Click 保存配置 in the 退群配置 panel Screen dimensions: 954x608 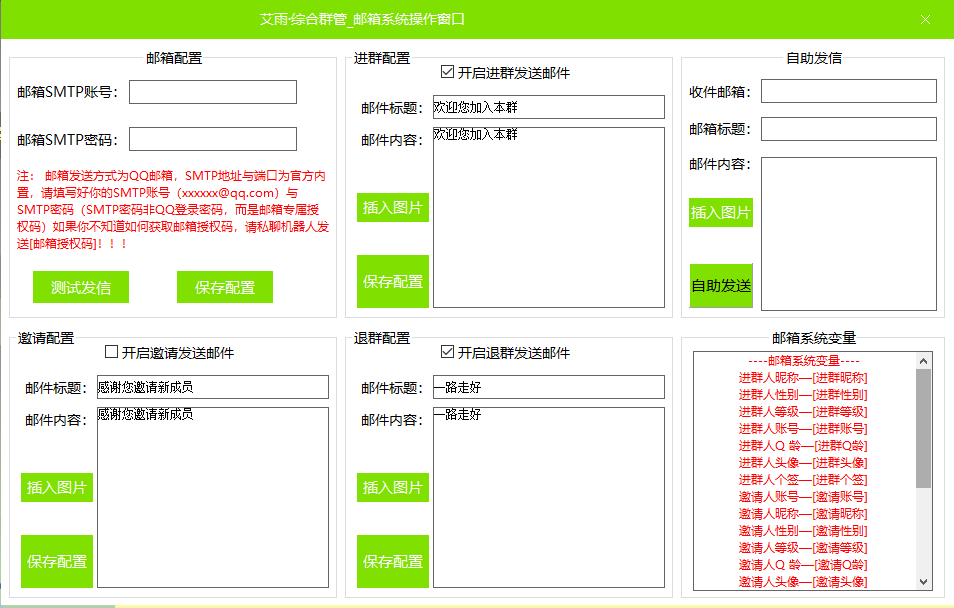click(393, 561)
